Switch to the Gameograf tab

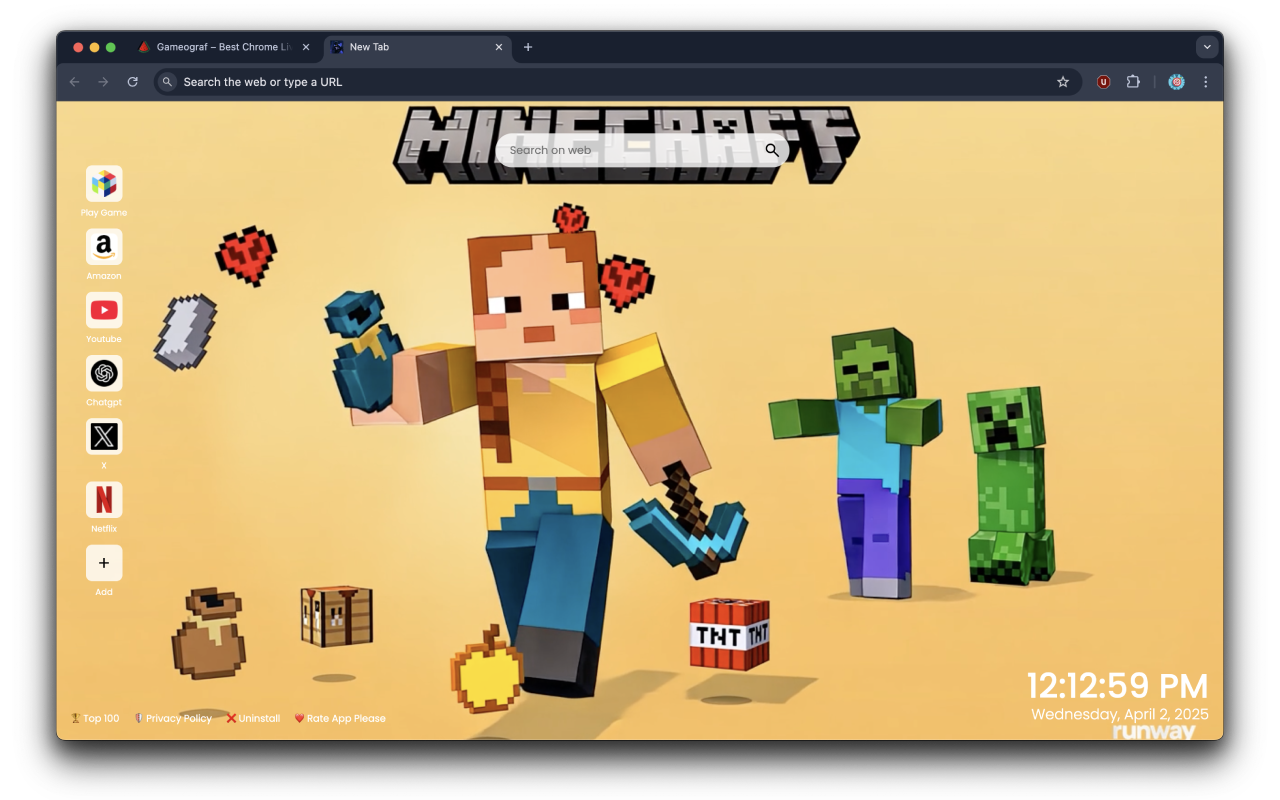pyautogui.click(x=220, y=46)
